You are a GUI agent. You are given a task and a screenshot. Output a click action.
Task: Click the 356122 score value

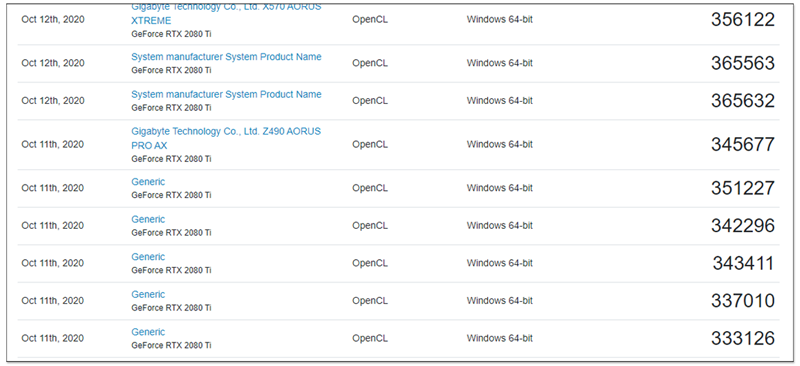pyautogui.click(x=743, y=20)
